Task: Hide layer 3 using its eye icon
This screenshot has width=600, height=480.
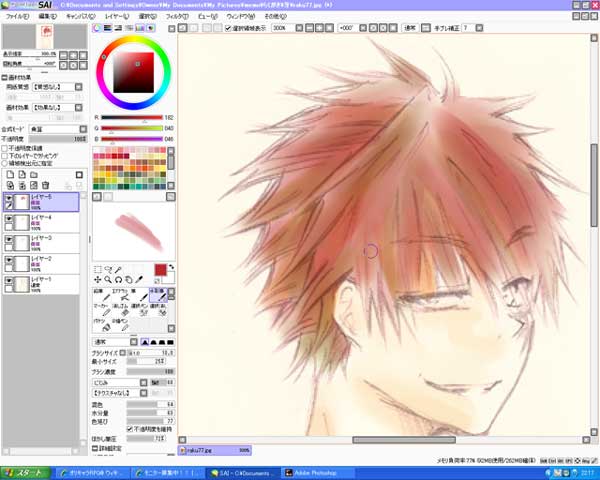Action: click(8, 240)
